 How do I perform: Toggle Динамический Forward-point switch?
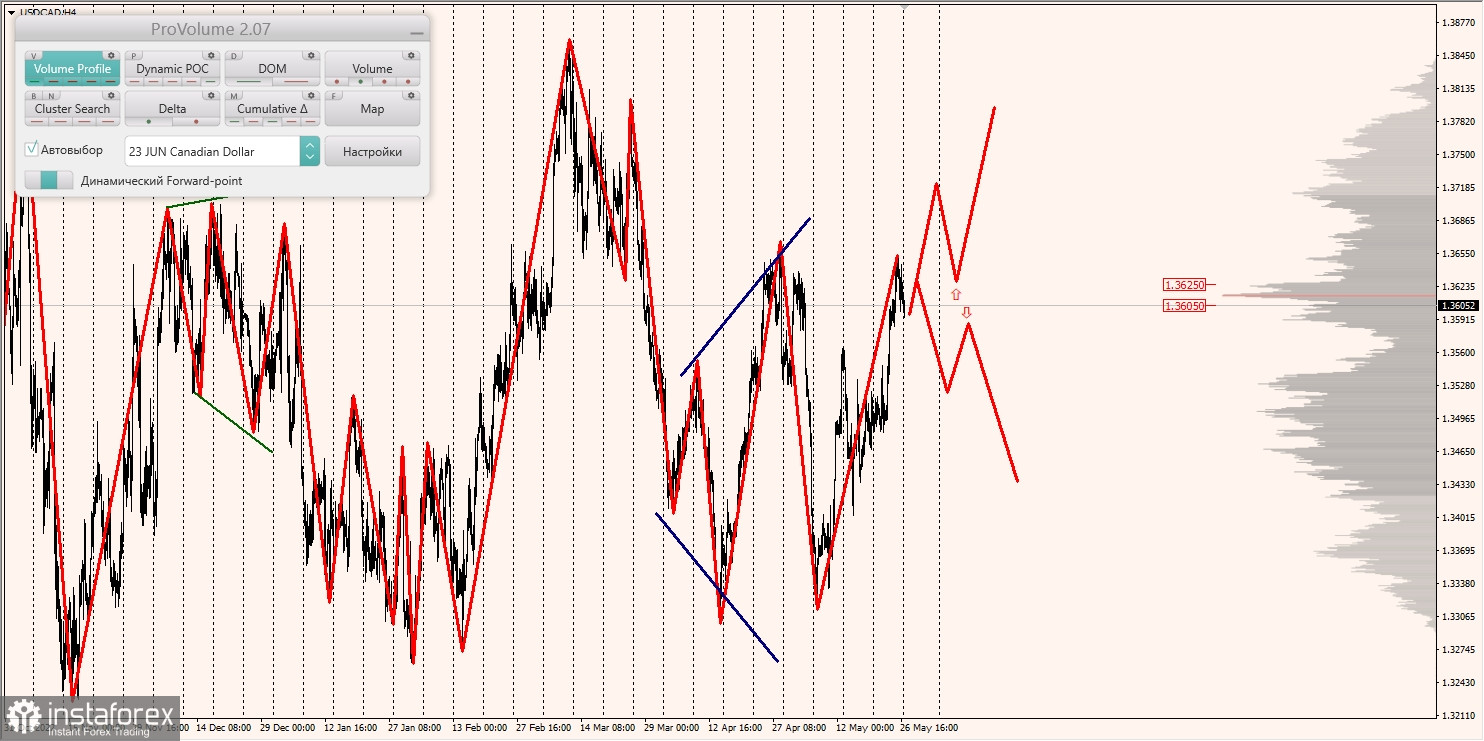pos(49,180)
